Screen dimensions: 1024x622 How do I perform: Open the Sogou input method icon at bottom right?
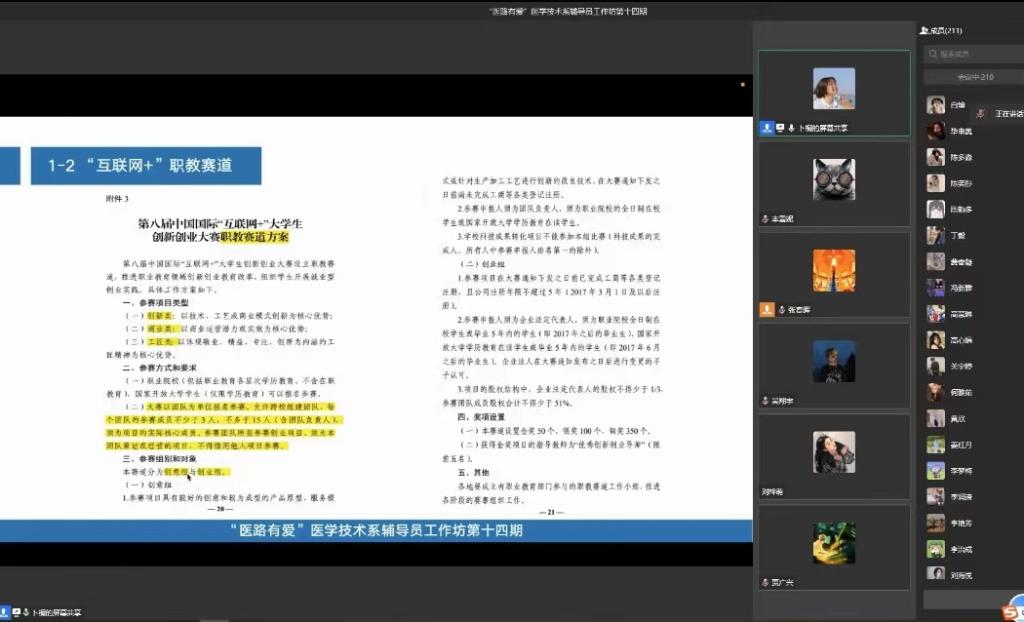(x=1012, y=612)
